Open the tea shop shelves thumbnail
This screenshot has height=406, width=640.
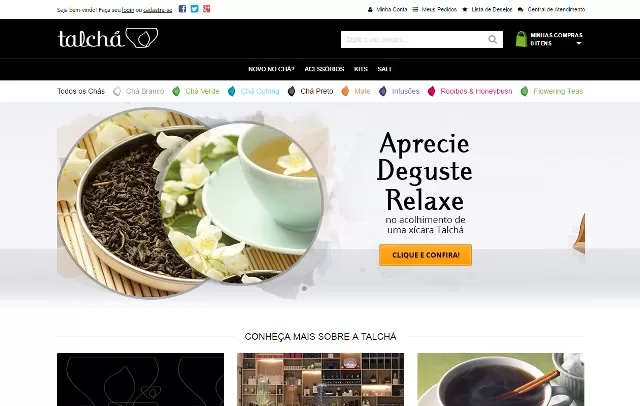point(320,379)
